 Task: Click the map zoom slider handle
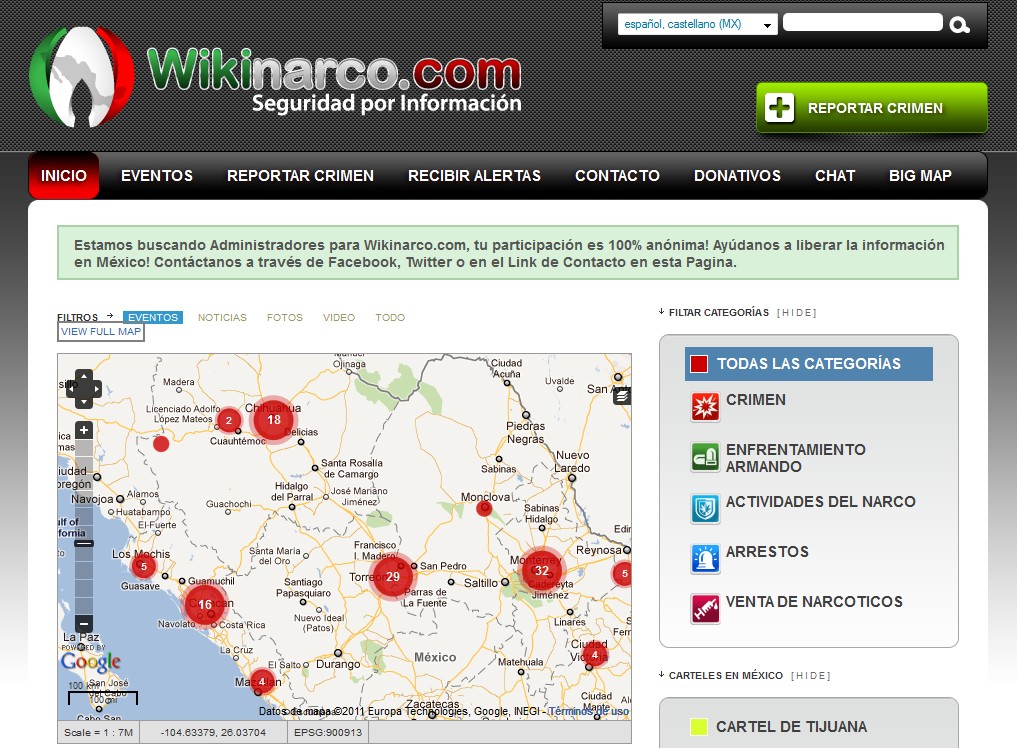(x=84, y=543)
